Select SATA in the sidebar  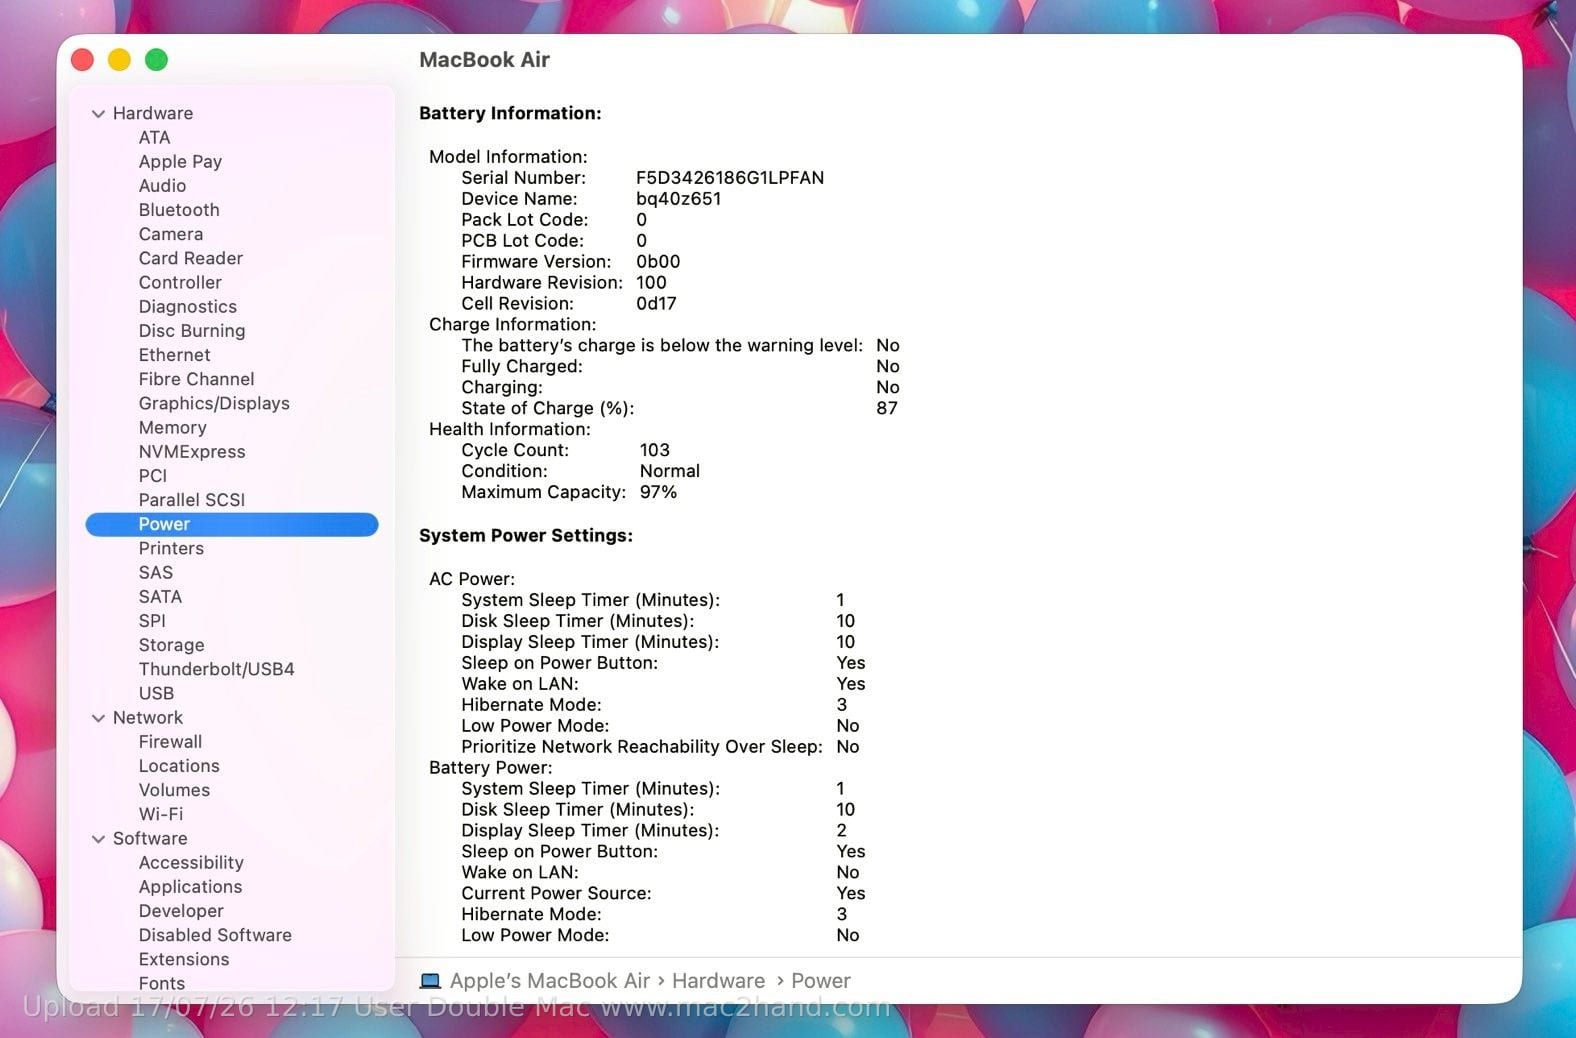160,597
